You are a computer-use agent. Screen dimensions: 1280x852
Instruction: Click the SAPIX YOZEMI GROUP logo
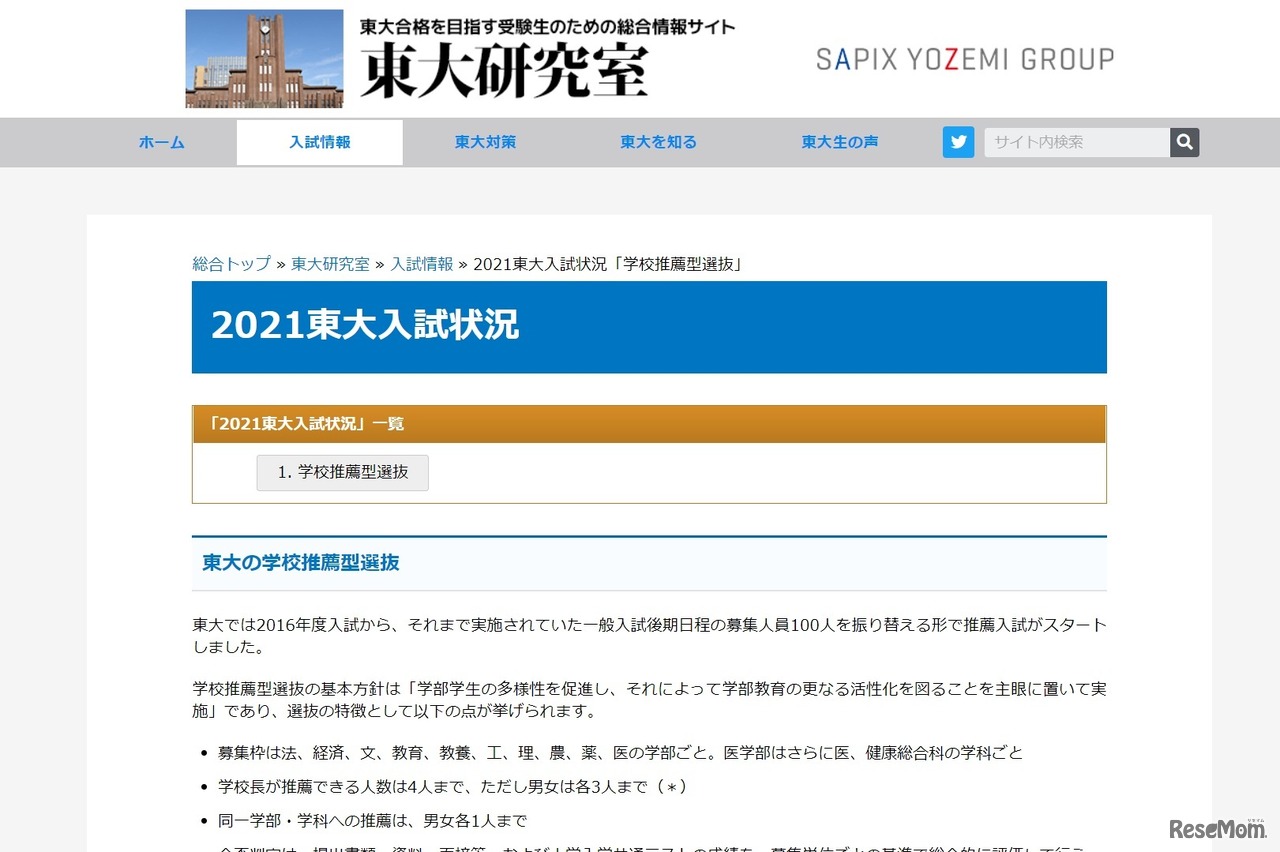[x=963, y=59]
